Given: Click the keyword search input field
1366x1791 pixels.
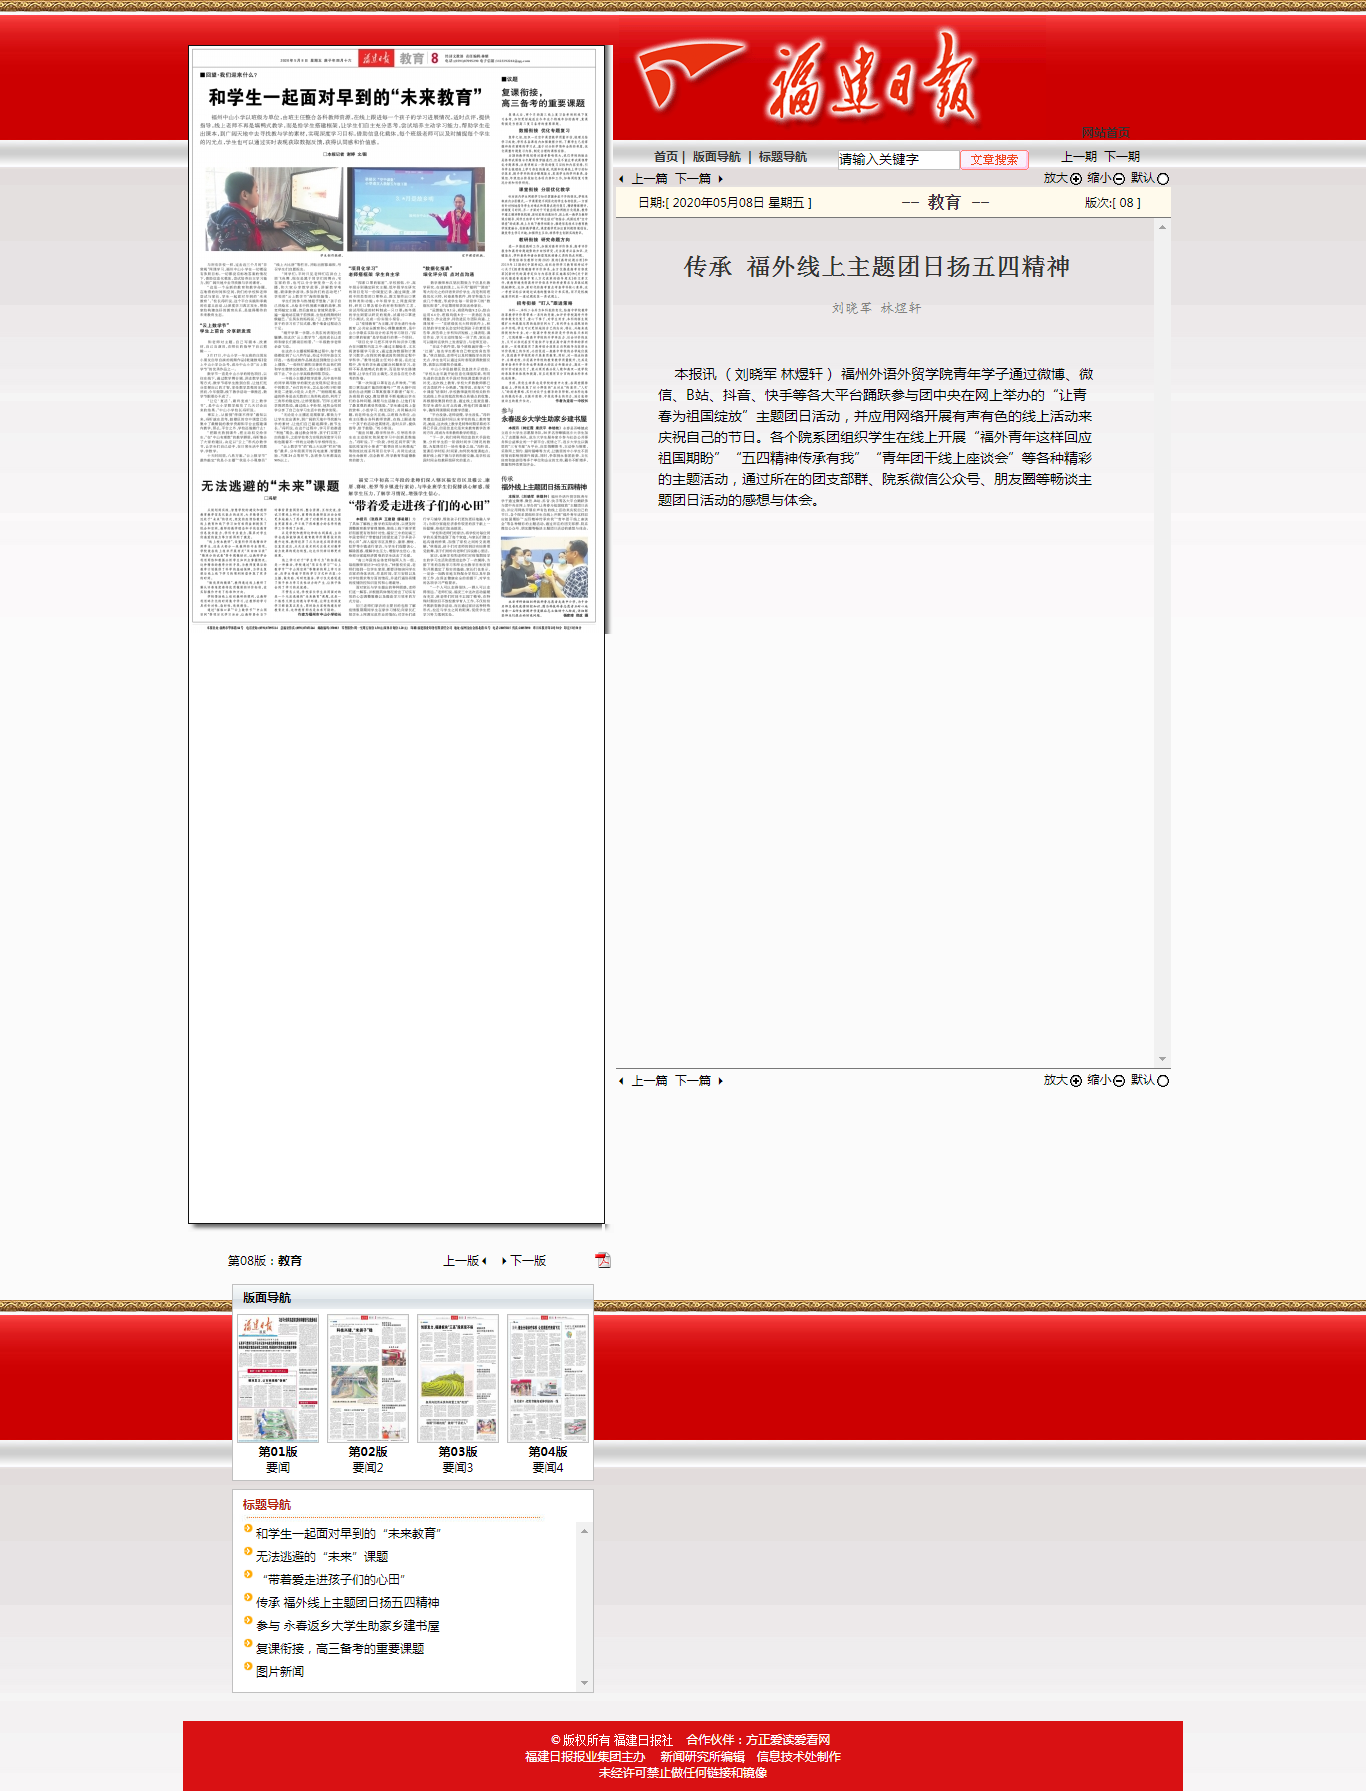Looking at the screenshot, I should click(897, 160).
